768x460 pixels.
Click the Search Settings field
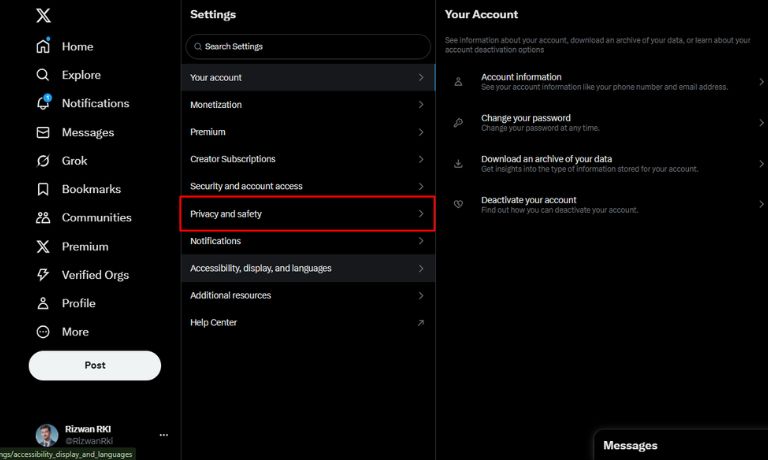pyautogui.click(x=308, y=47)
